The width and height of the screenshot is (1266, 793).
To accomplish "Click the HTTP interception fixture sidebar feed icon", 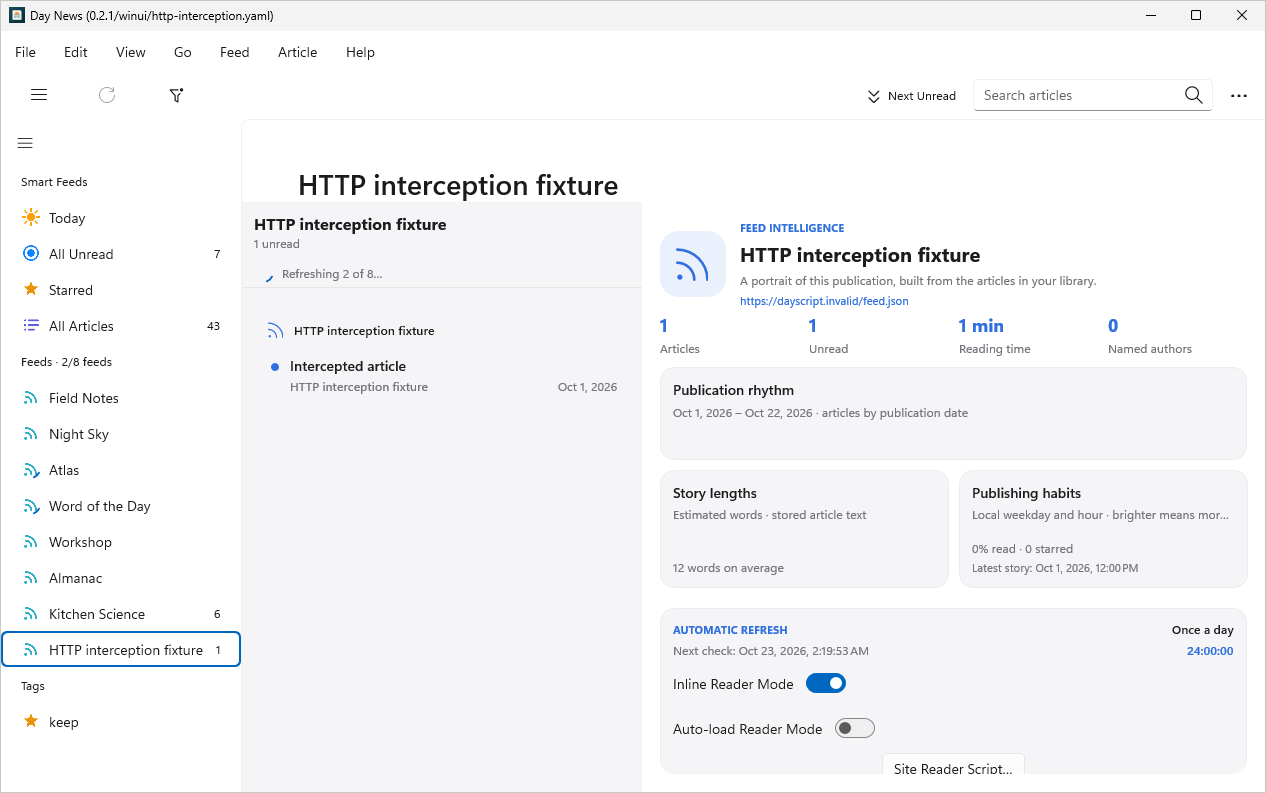I will coord(31,650).
